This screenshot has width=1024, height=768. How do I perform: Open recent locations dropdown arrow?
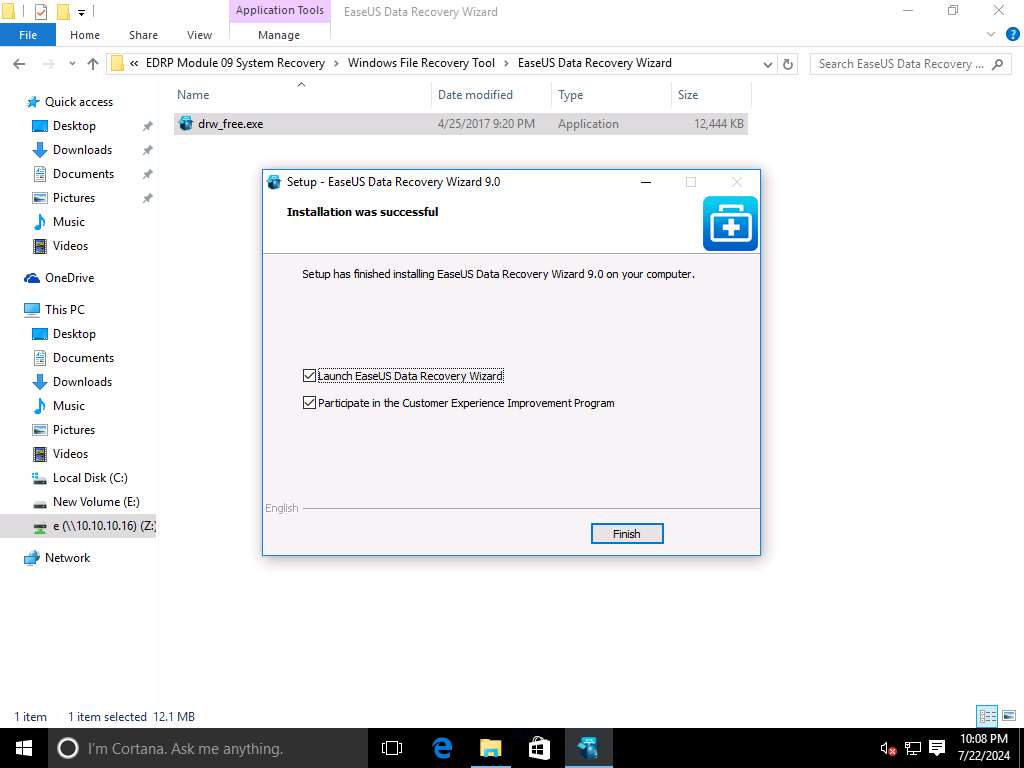point(72,64)
